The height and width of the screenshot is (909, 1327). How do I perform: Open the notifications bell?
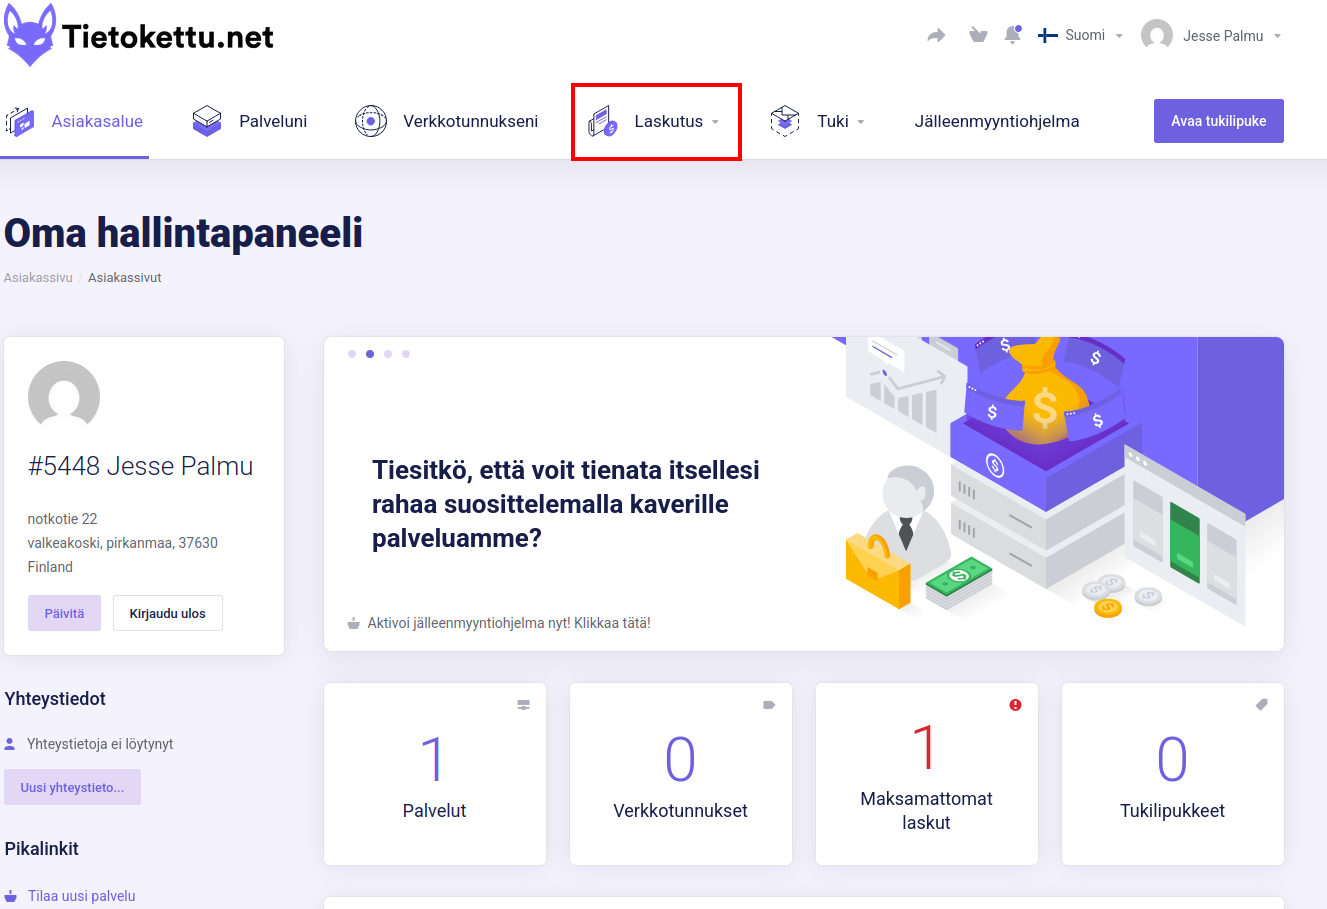click(x=1012, y=35)
